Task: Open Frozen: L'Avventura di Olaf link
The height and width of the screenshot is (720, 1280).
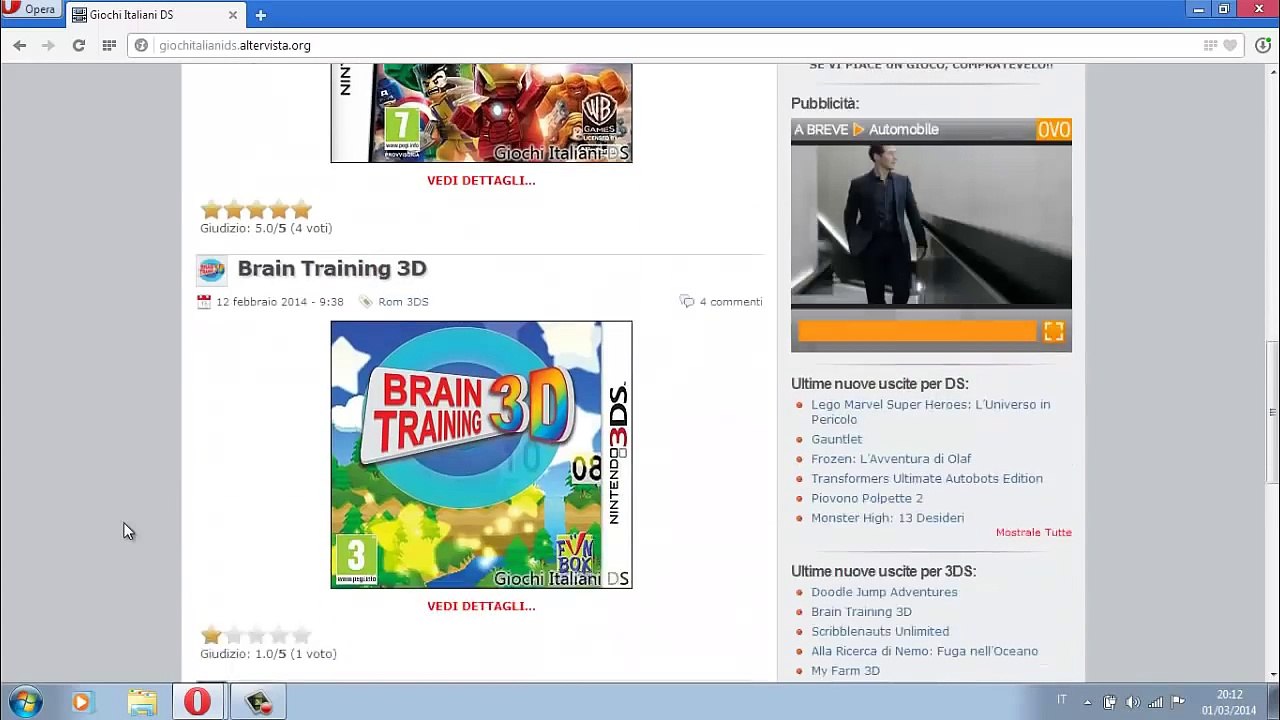Action: 891,459
